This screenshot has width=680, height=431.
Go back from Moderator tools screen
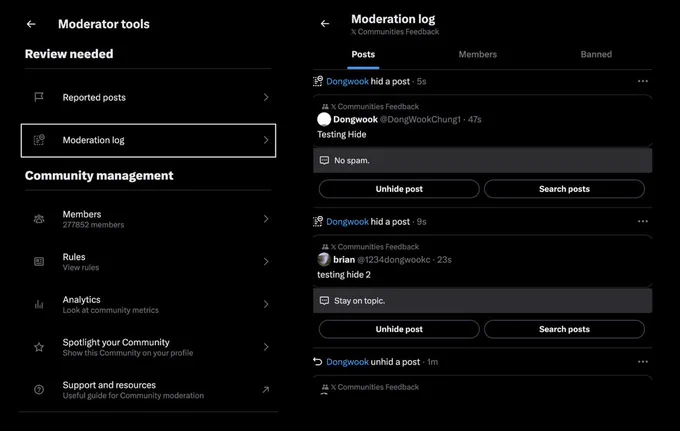[x=31, y=24]
